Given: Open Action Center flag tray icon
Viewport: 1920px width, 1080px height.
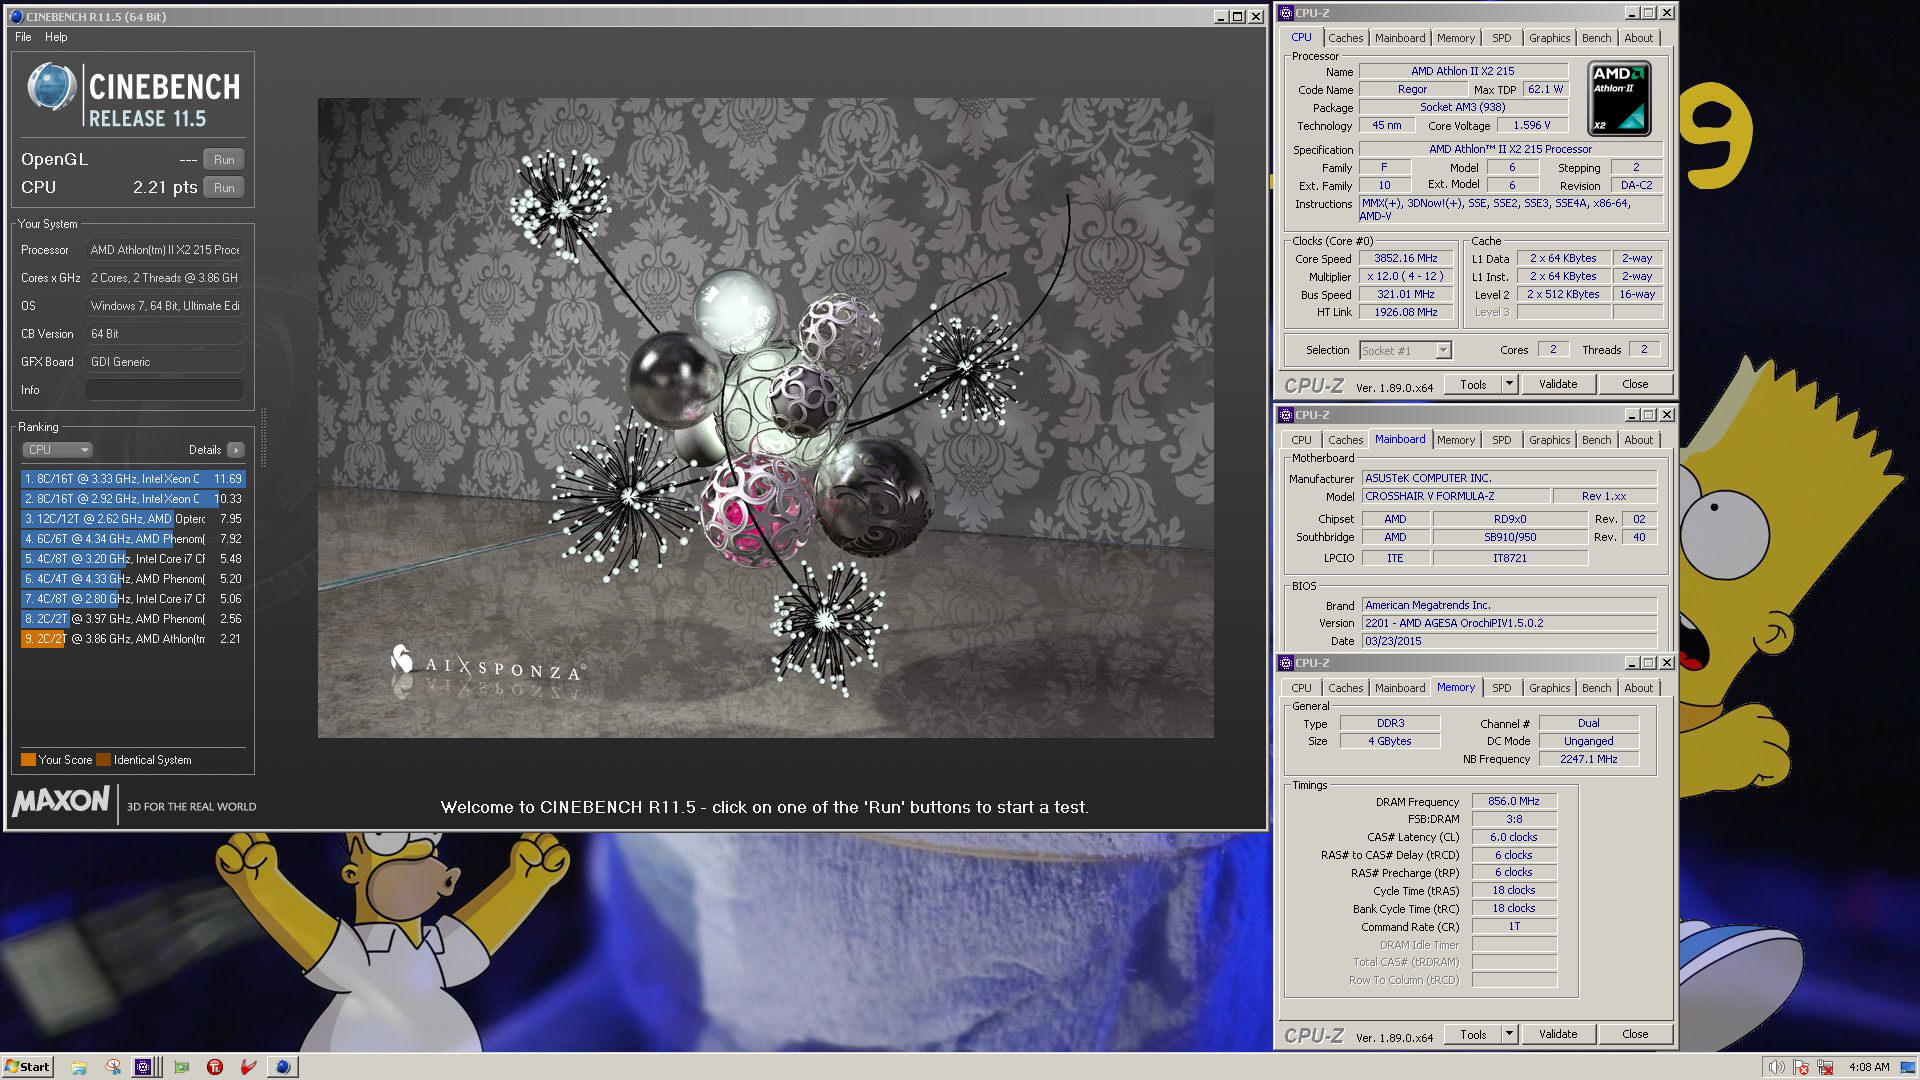Looking at the screenshot, I should tap(1801, 1067).
